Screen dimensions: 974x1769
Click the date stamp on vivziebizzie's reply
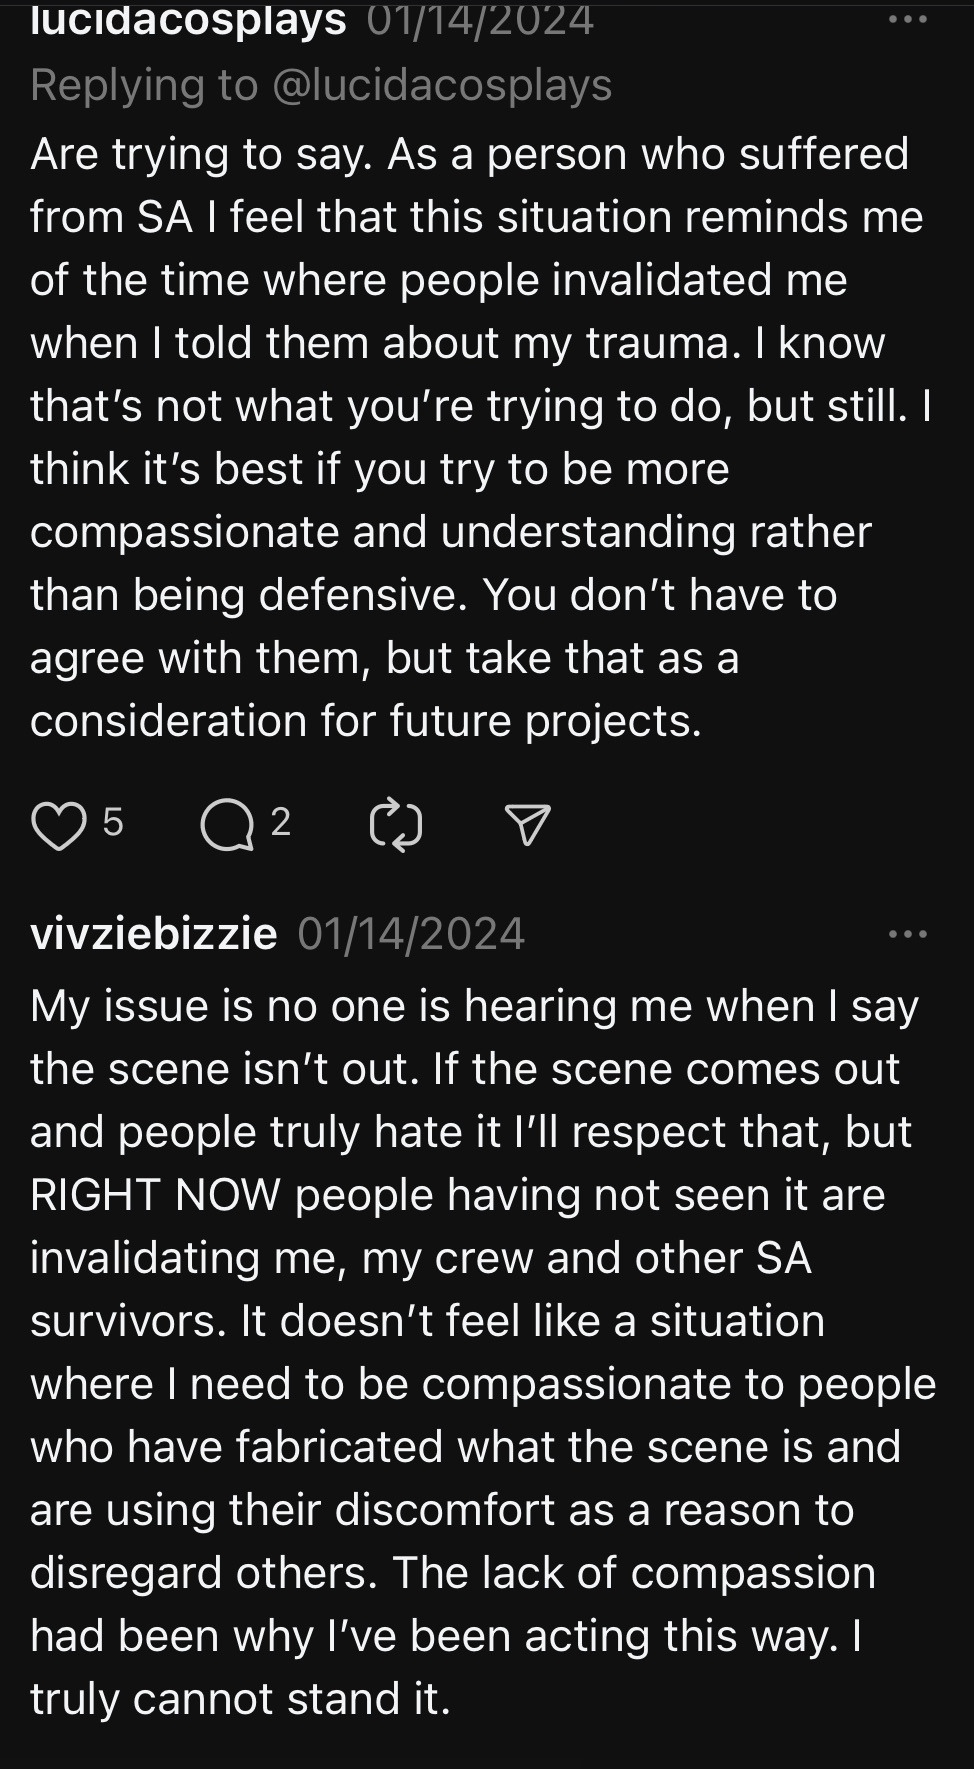pos(411,934)
